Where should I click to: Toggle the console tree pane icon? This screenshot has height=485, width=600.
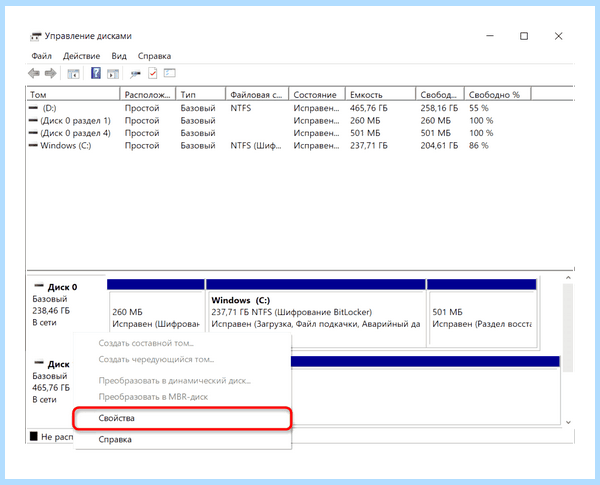point(73,73)
